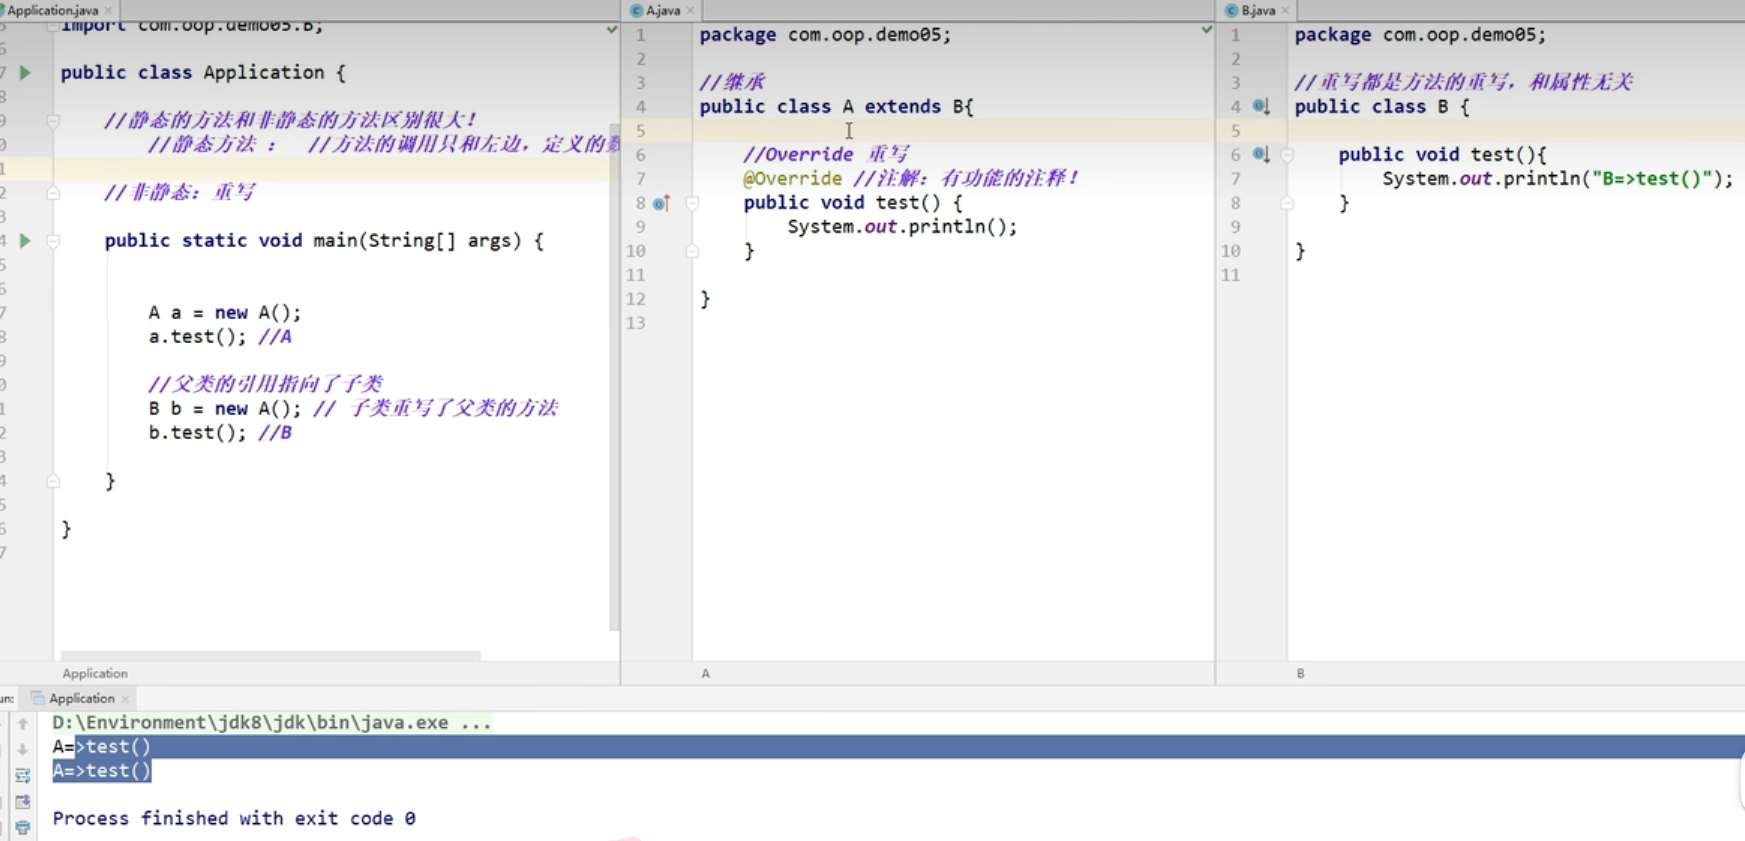Toggle soft-wrap in the Run console
The width and height of the screenshot is (1745, 841).
pyautogui.click(x=23, y=775)
